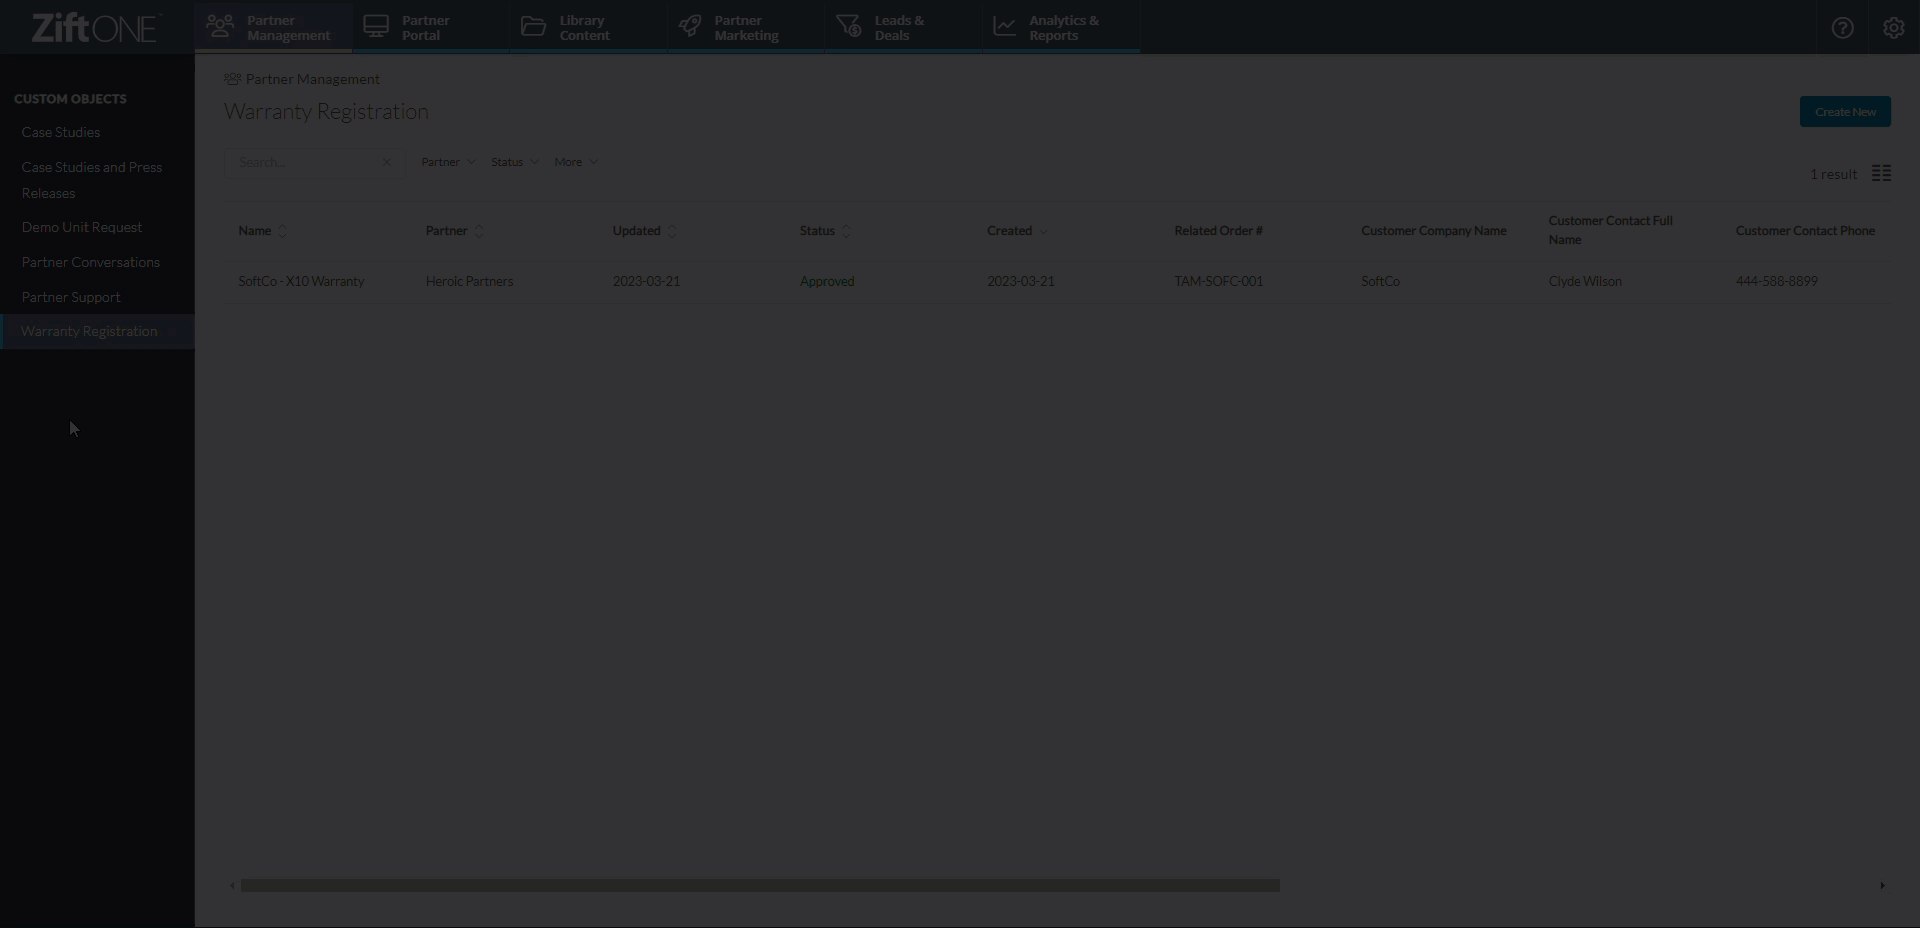Open the Status filter dropdown

click(x=514, y=161)
